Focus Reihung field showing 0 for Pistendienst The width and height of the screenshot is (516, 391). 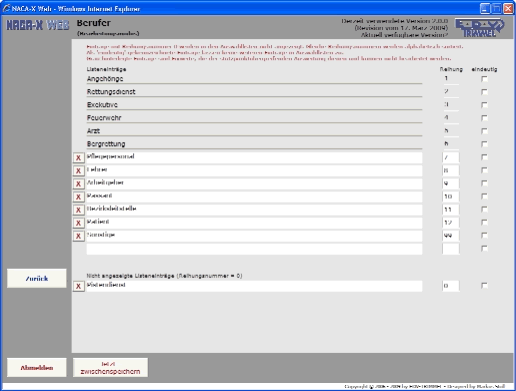[451, 286]
